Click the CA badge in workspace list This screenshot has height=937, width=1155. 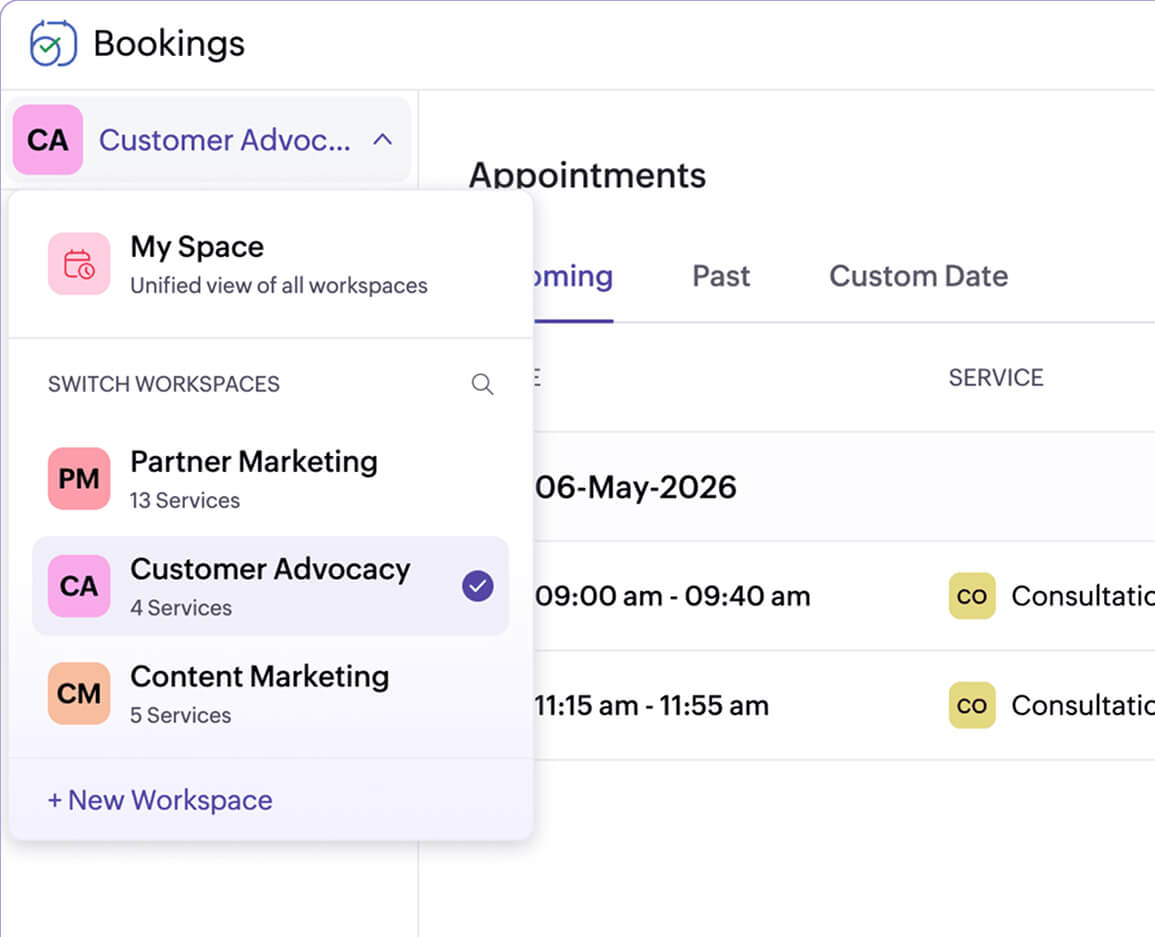coord(79,586)
